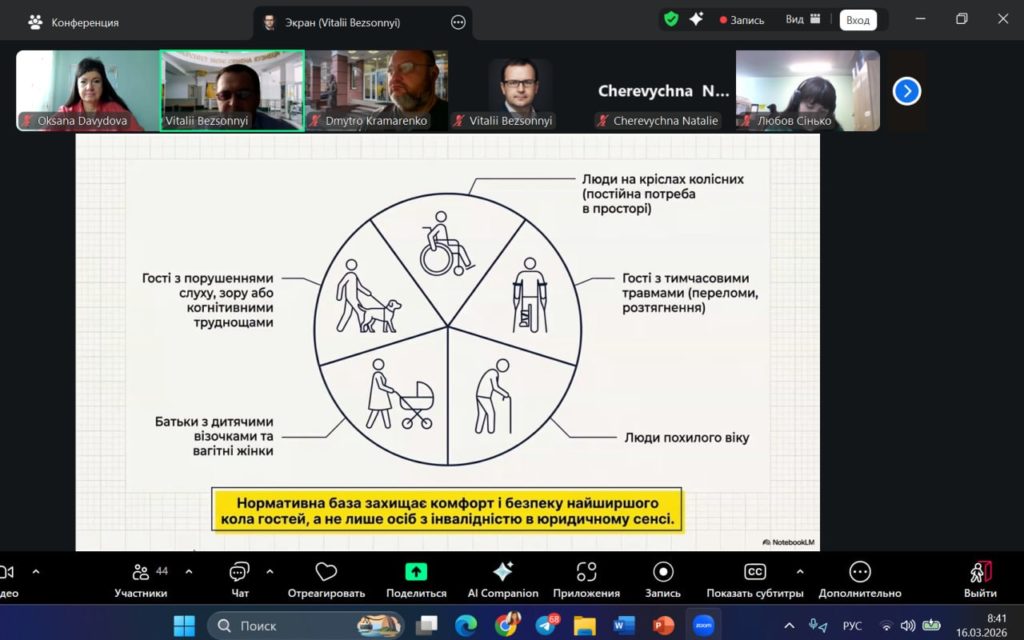Select Dmytro Kramarenko's video thumbnail
The height and width of the screenshot is (640, 1024).
coord(376,91)
